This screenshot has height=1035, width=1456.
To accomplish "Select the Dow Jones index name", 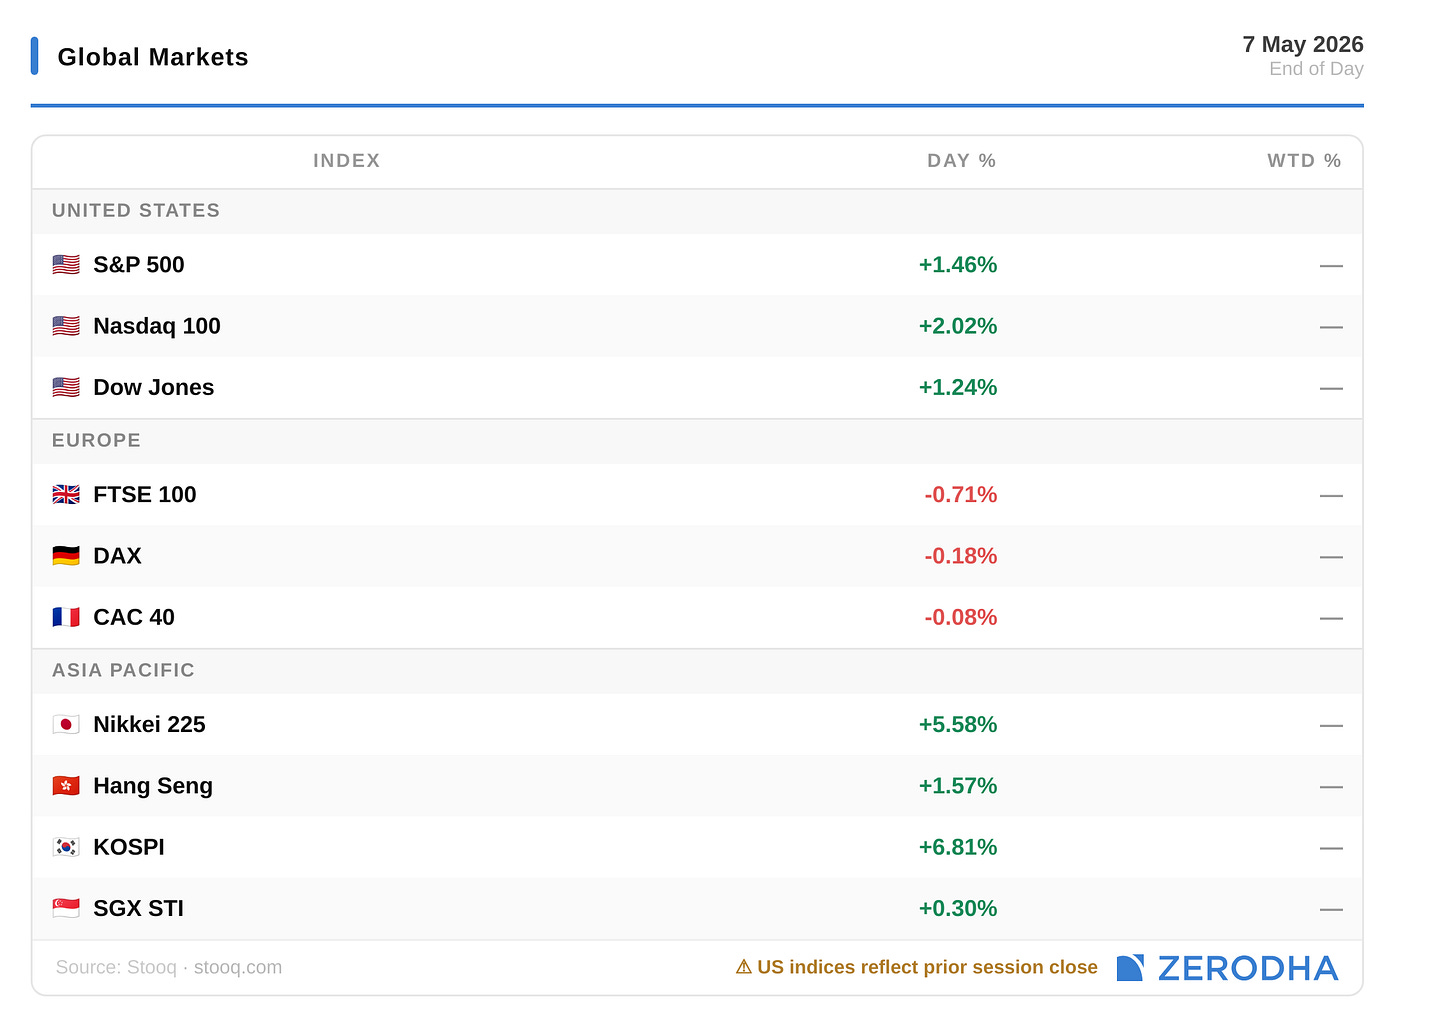I will click(154, 388).
